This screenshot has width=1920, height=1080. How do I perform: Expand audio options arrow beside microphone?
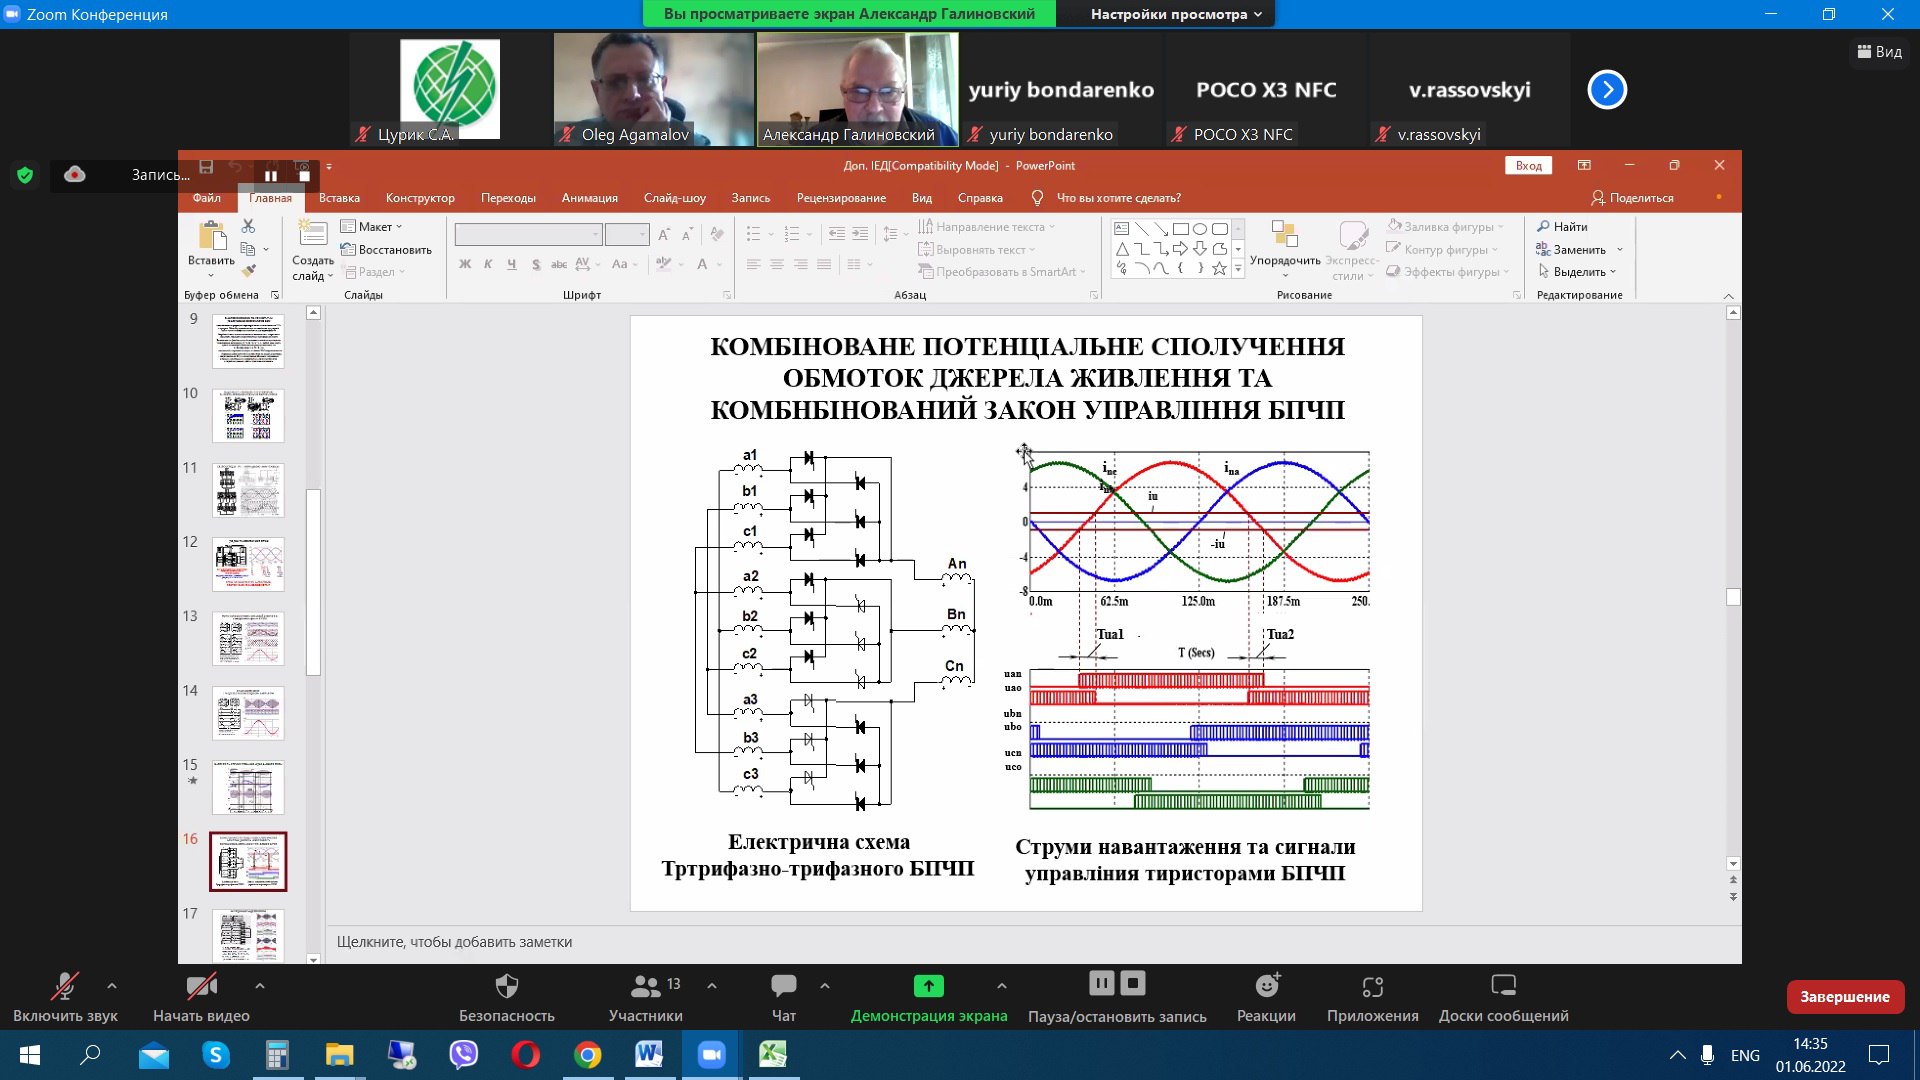tap(112, 986)
